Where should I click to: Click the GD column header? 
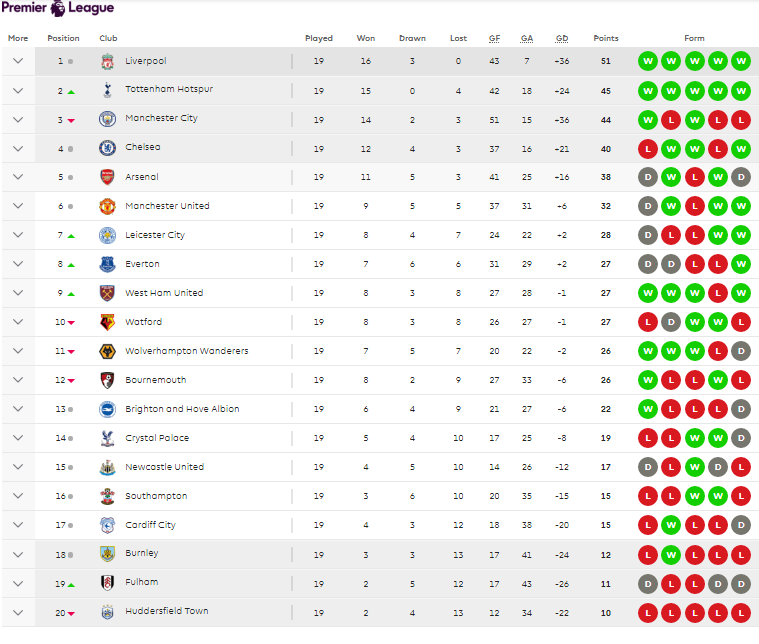(x=562, y=38)
